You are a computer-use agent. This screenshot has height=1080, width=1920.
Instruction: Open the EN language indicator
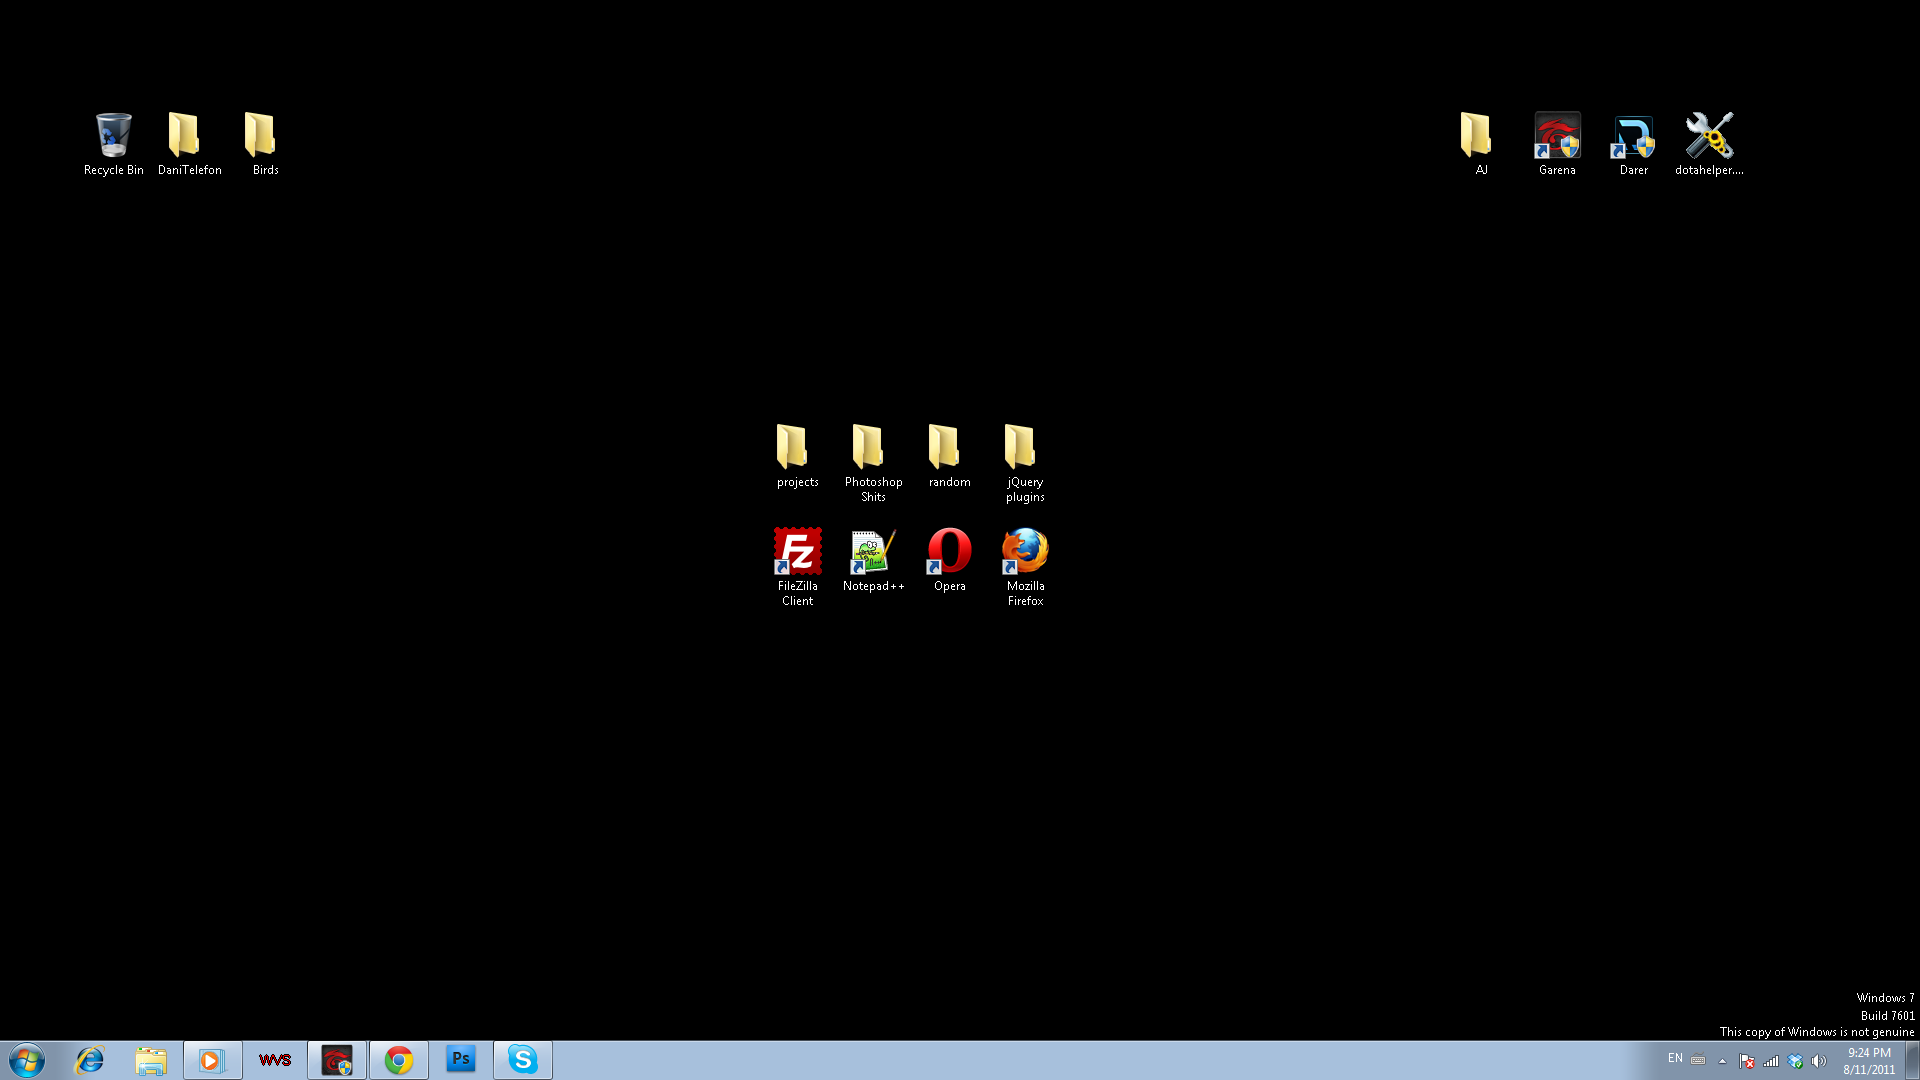[x=1675, y=1058]
